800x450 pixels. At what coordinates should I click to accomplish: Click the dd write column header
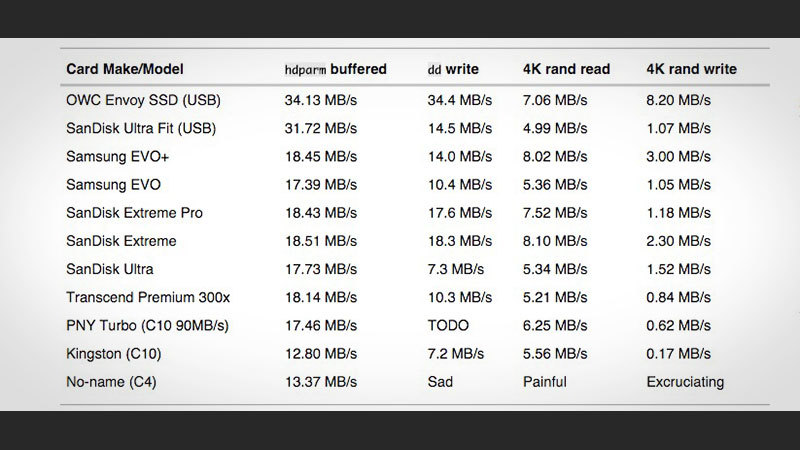(x=453, y=70)
